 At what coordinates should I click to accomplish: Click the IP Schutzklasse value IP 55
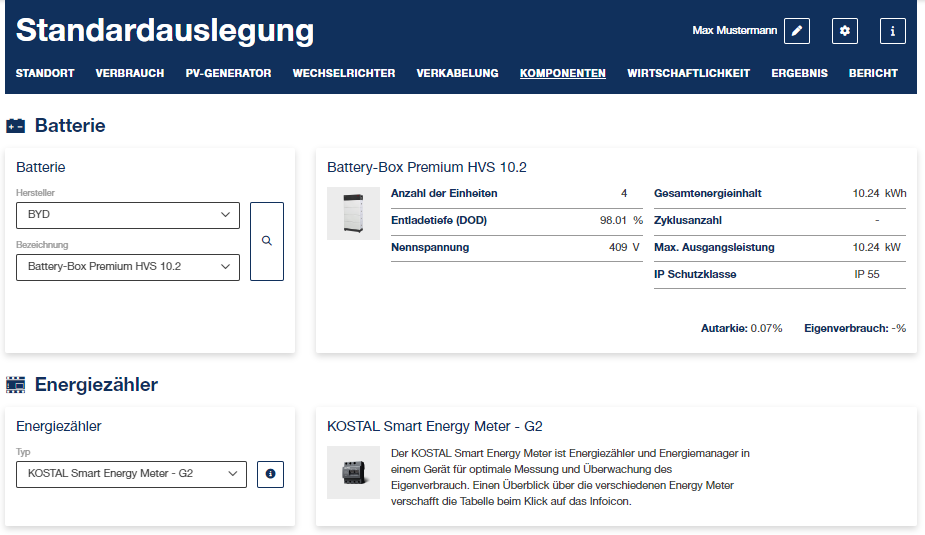coord(867,275)
